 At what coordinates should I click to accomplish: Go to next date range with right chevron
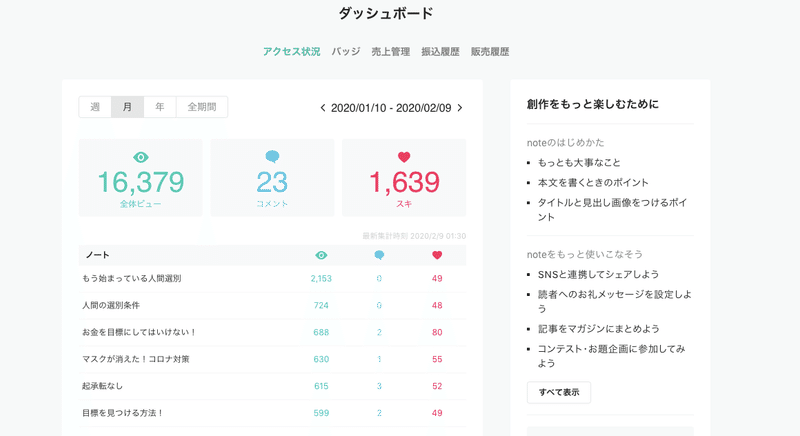coord(460,108)
